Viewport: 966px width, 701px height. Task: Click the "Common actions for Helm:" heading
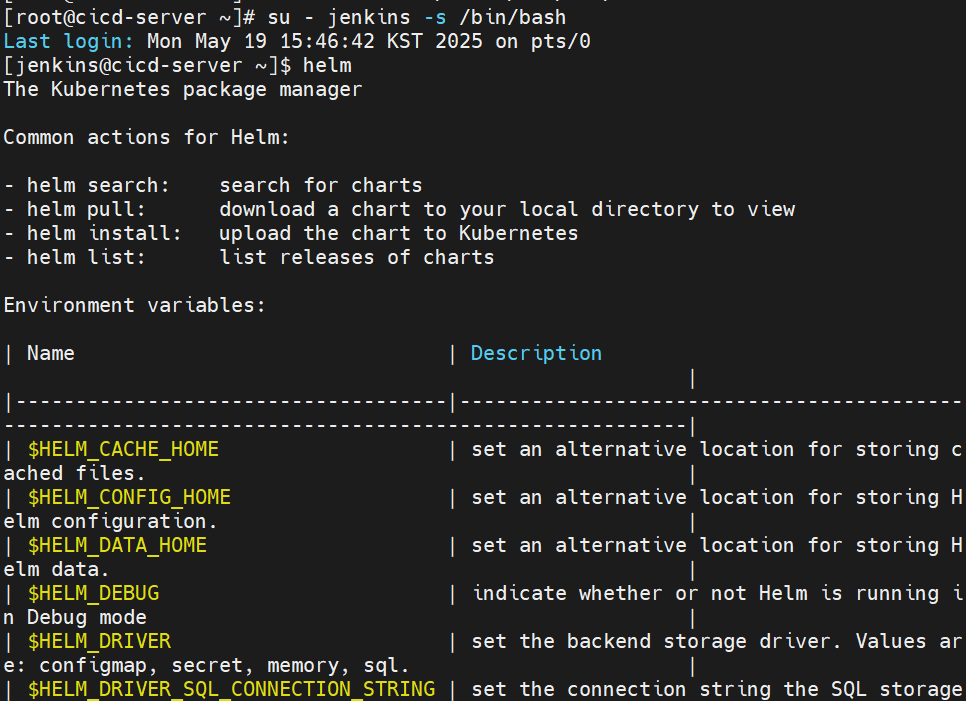point(147,137)
